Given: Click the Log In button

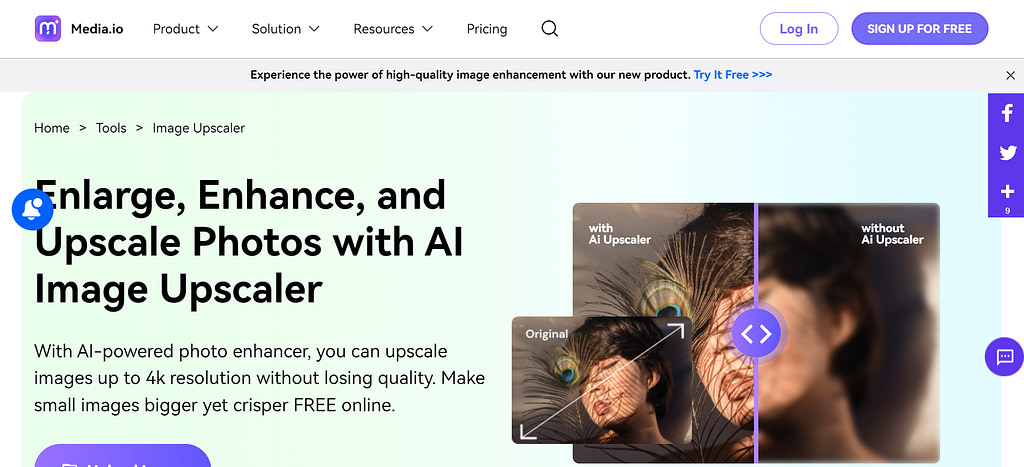Looking at the screenshot, I should point(799,29).
